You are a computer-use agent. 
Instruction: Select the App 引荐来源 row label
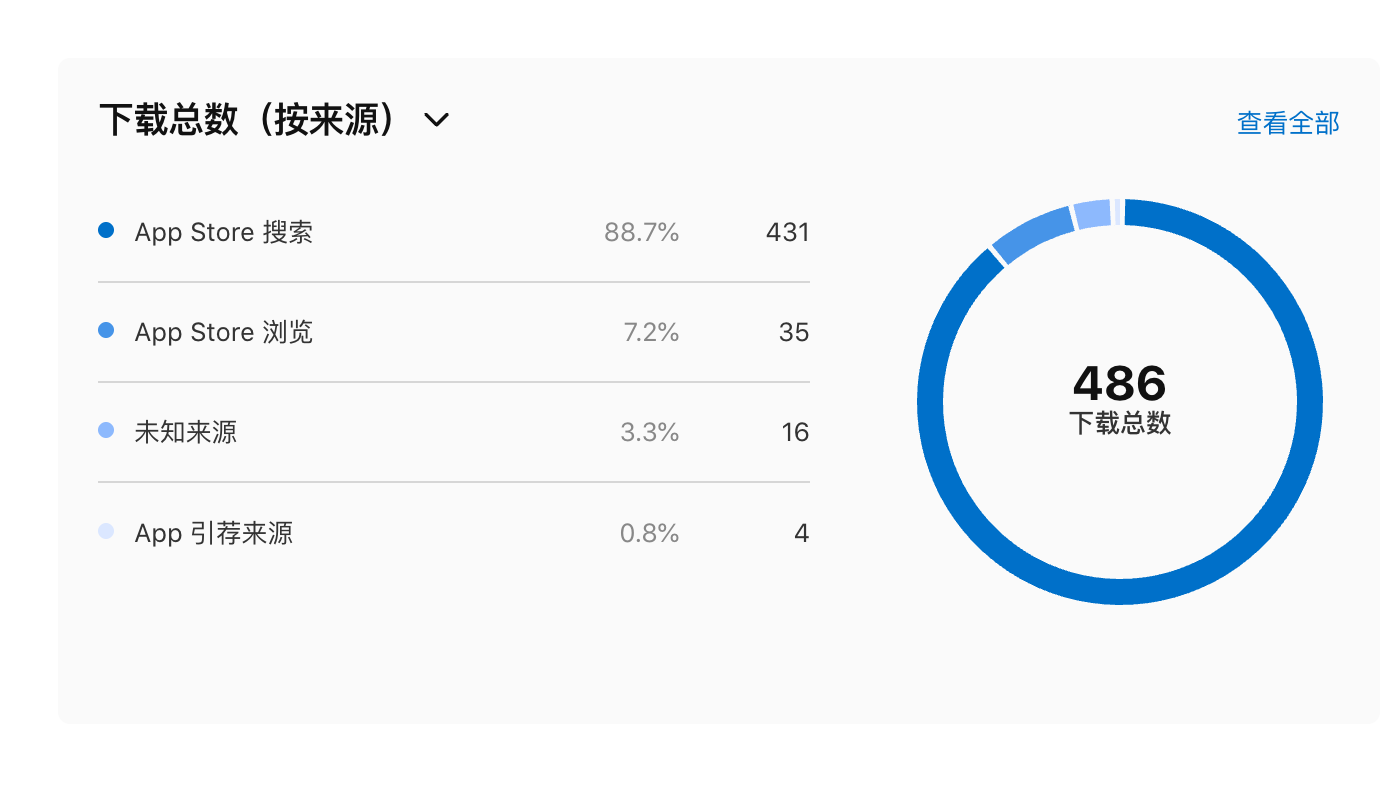(x=214, y=533)
